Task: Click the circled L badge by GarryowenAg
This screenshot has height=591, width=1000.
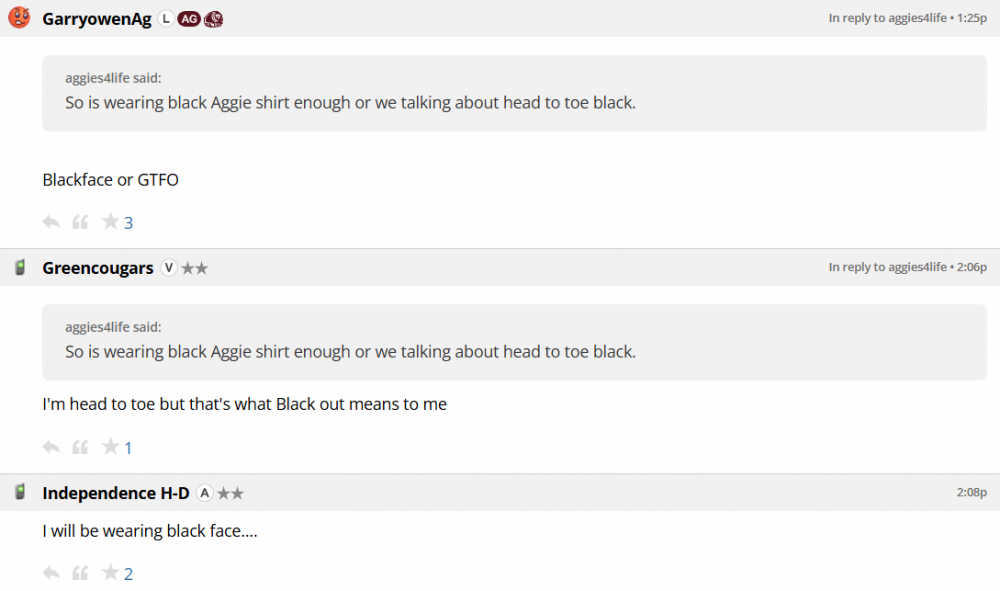Action: pyautogui.click(x=166, y=19)
